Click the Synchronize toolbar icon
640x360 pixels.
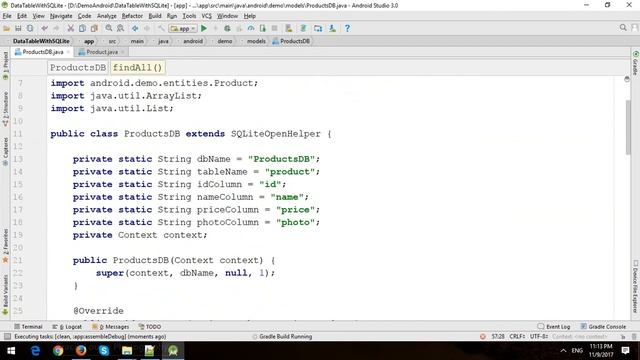(x=30, y=29)
